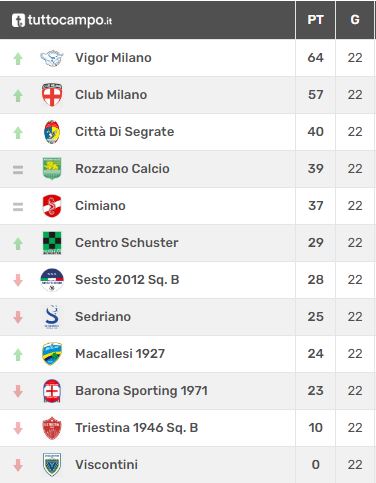Open the Cimiano red and white crest
376x483 pixels.
tap(52, 206)
